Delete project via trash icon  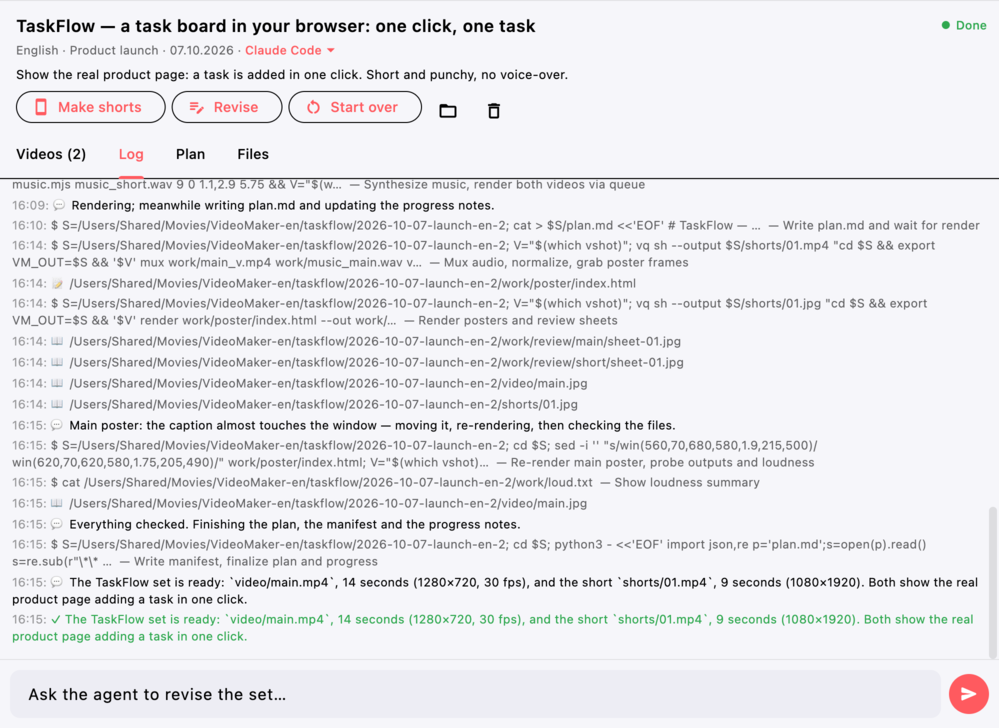point(494,111)
